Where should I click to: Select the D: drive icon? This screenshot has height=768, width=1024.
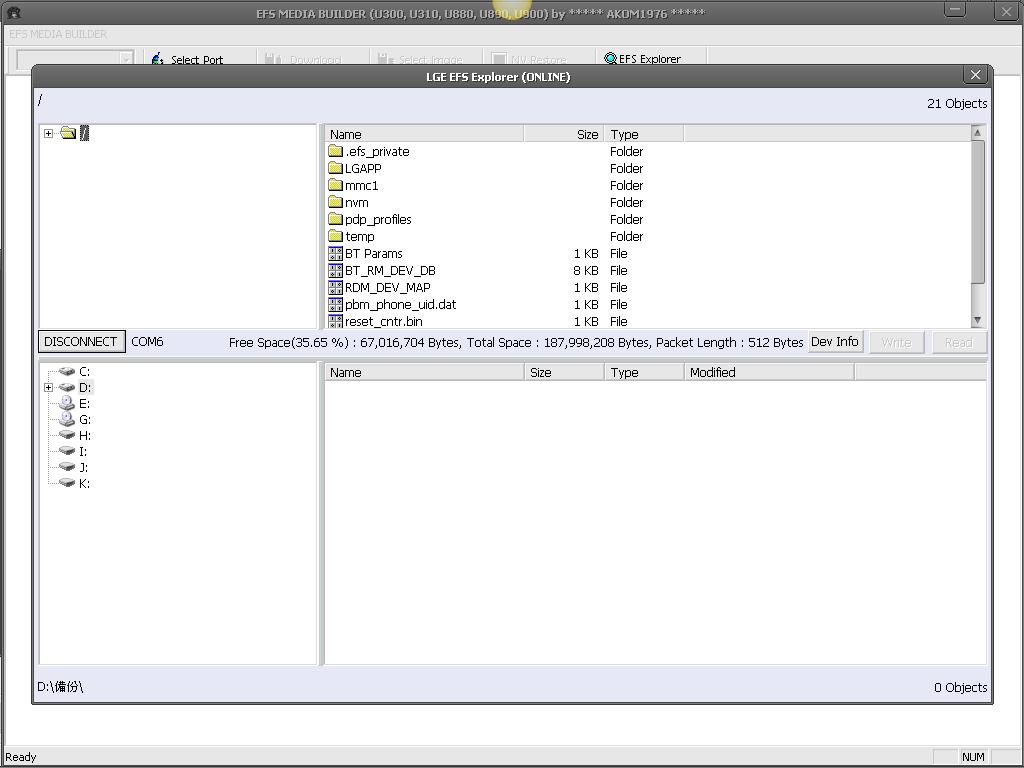tap(67, 387)
